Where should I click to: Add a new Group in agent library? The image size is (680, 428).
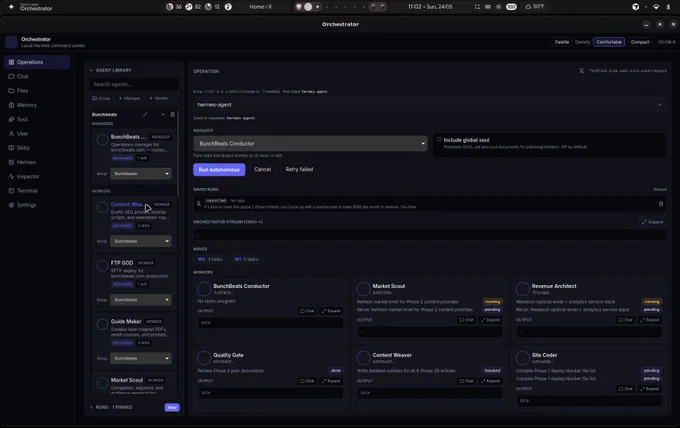(x=101, y=98)
